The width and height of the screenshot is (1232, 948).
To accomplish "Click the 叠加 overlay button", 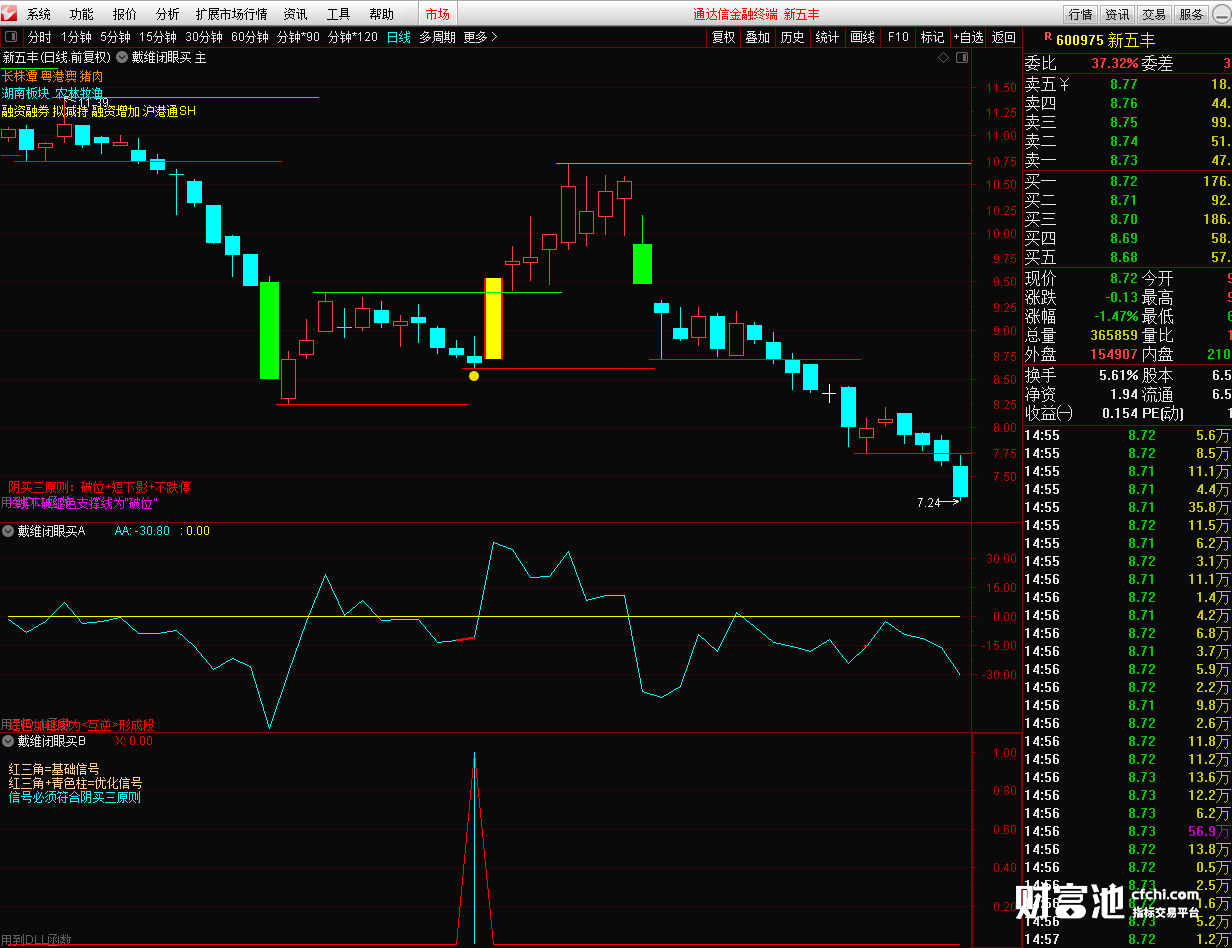I will coord(758,37).
